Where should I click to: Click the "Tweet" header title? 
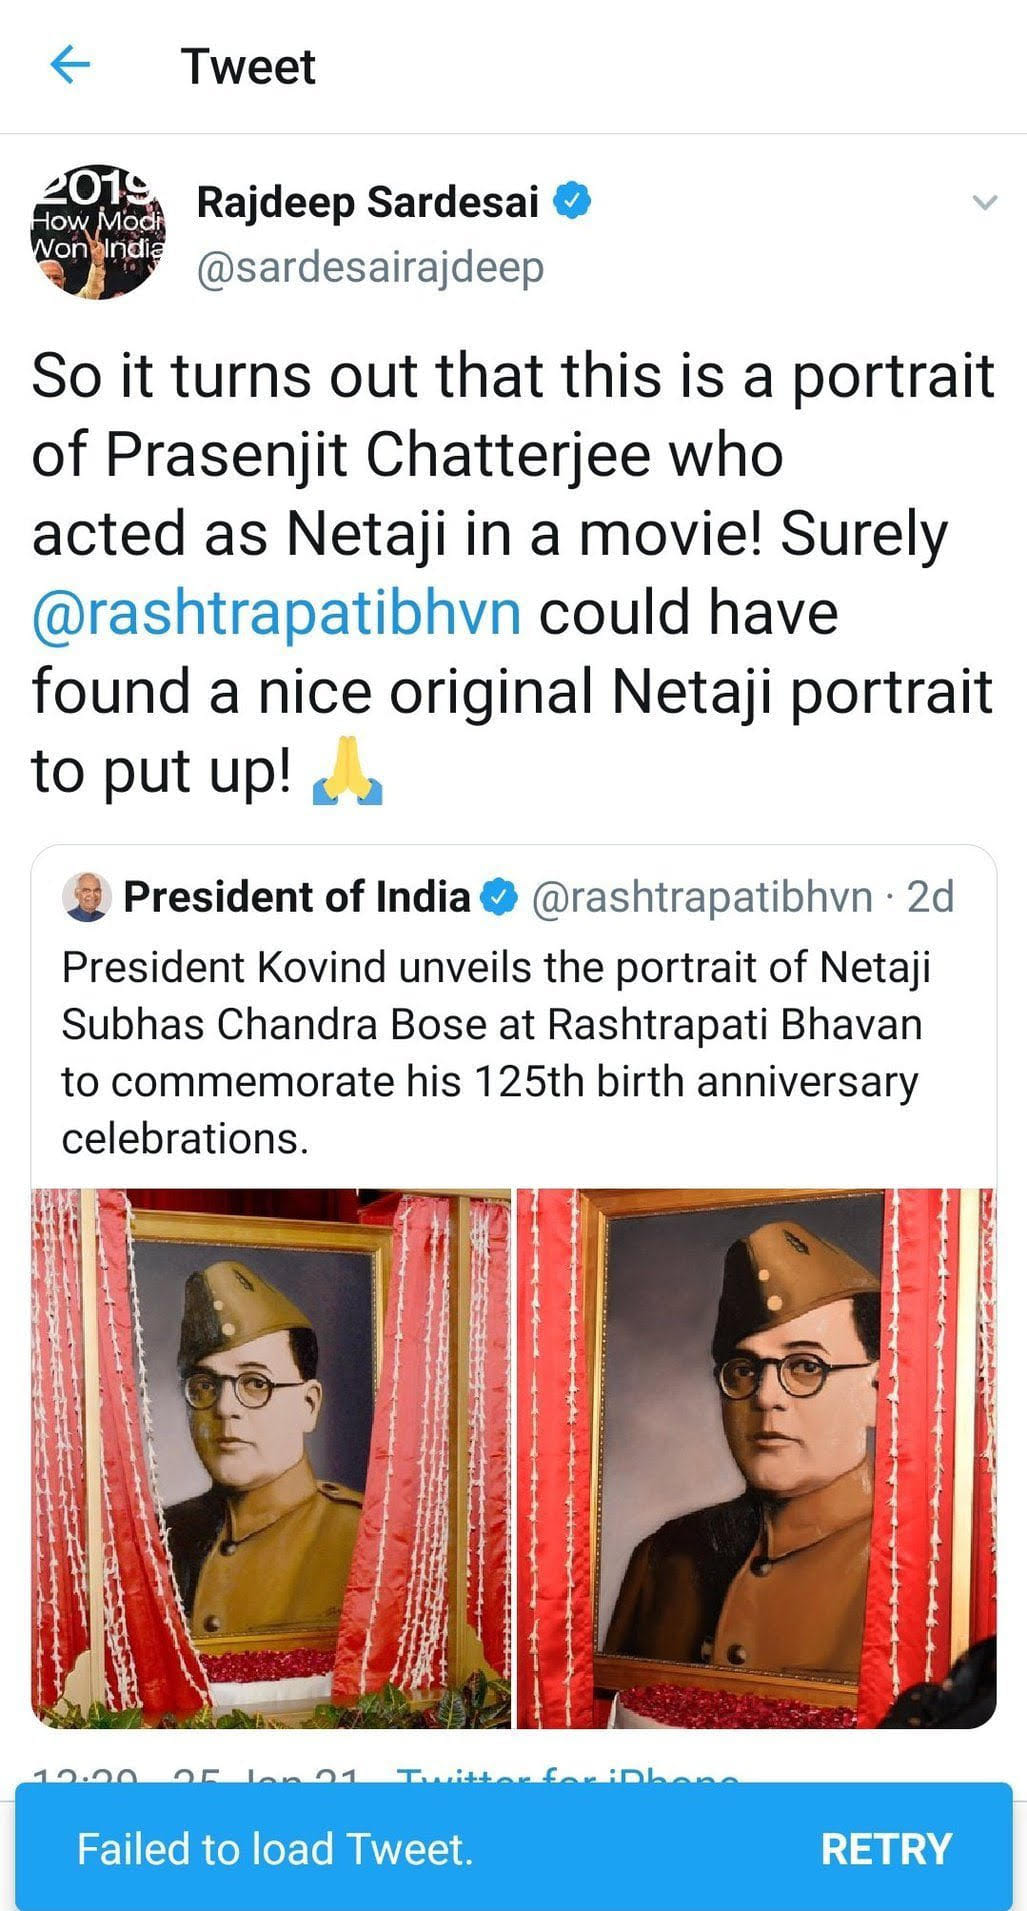pos(248,67)
